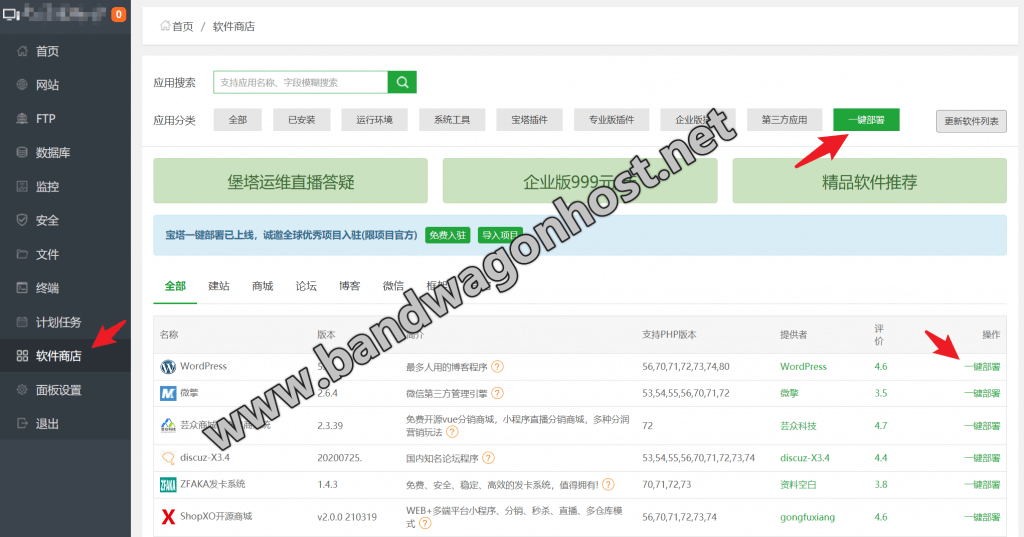Open the 精品软件推荐 banner
Screen dimensions: 1024x537
tap(869, 181)
